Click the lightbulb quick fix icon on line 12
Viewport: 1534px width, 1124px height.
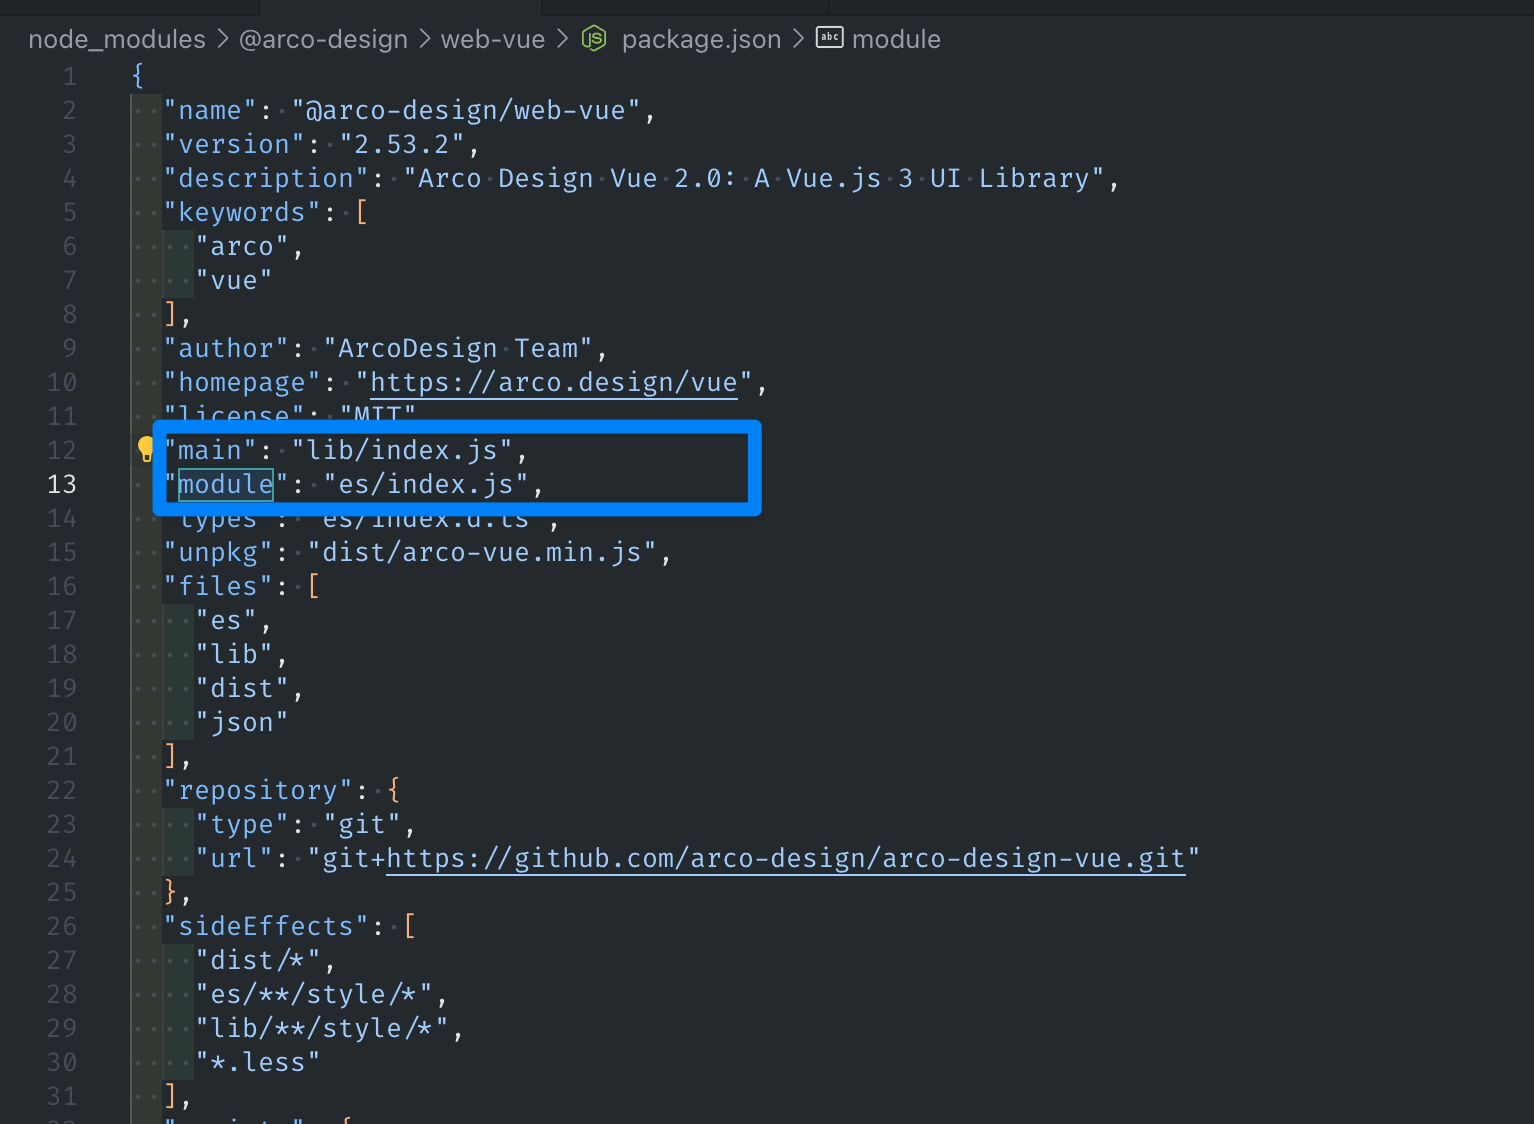click(145, 449)
